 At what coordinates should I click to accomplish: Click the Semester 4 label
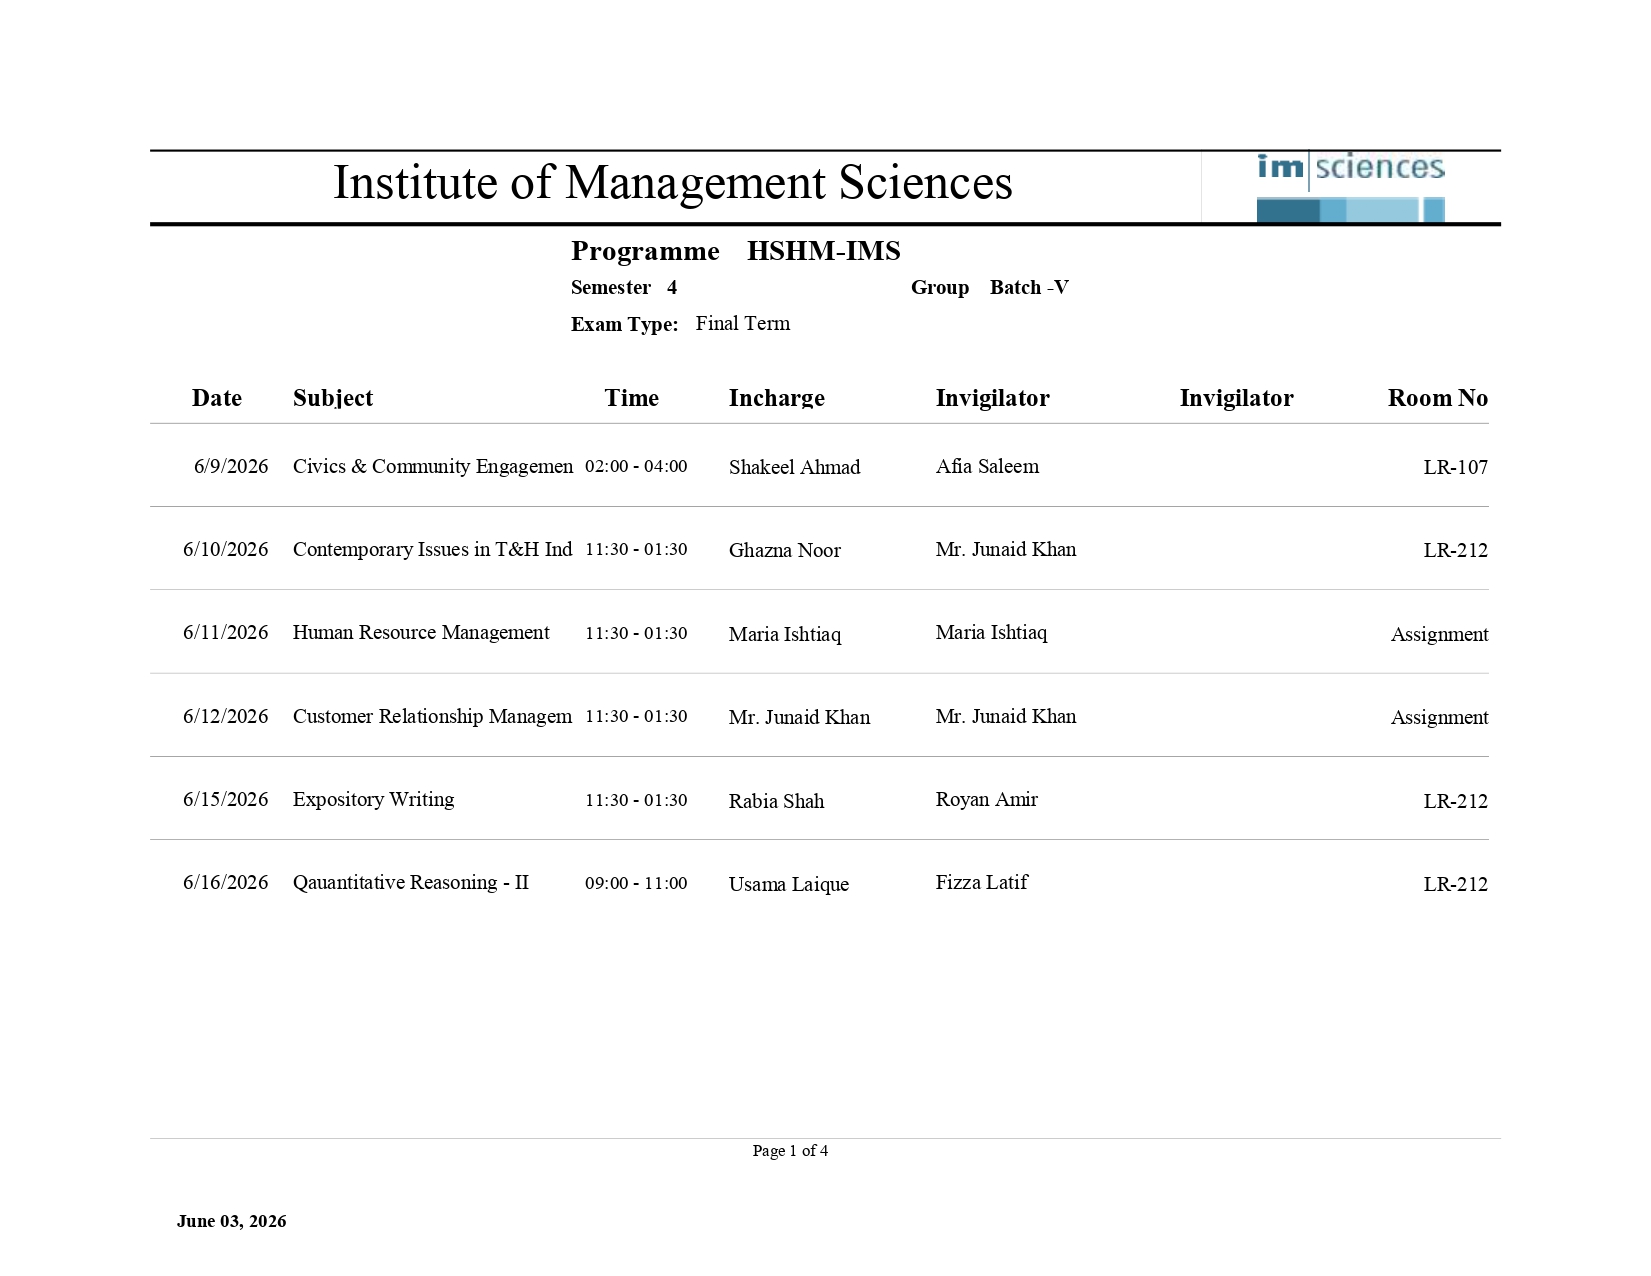(x=624, y=288)
